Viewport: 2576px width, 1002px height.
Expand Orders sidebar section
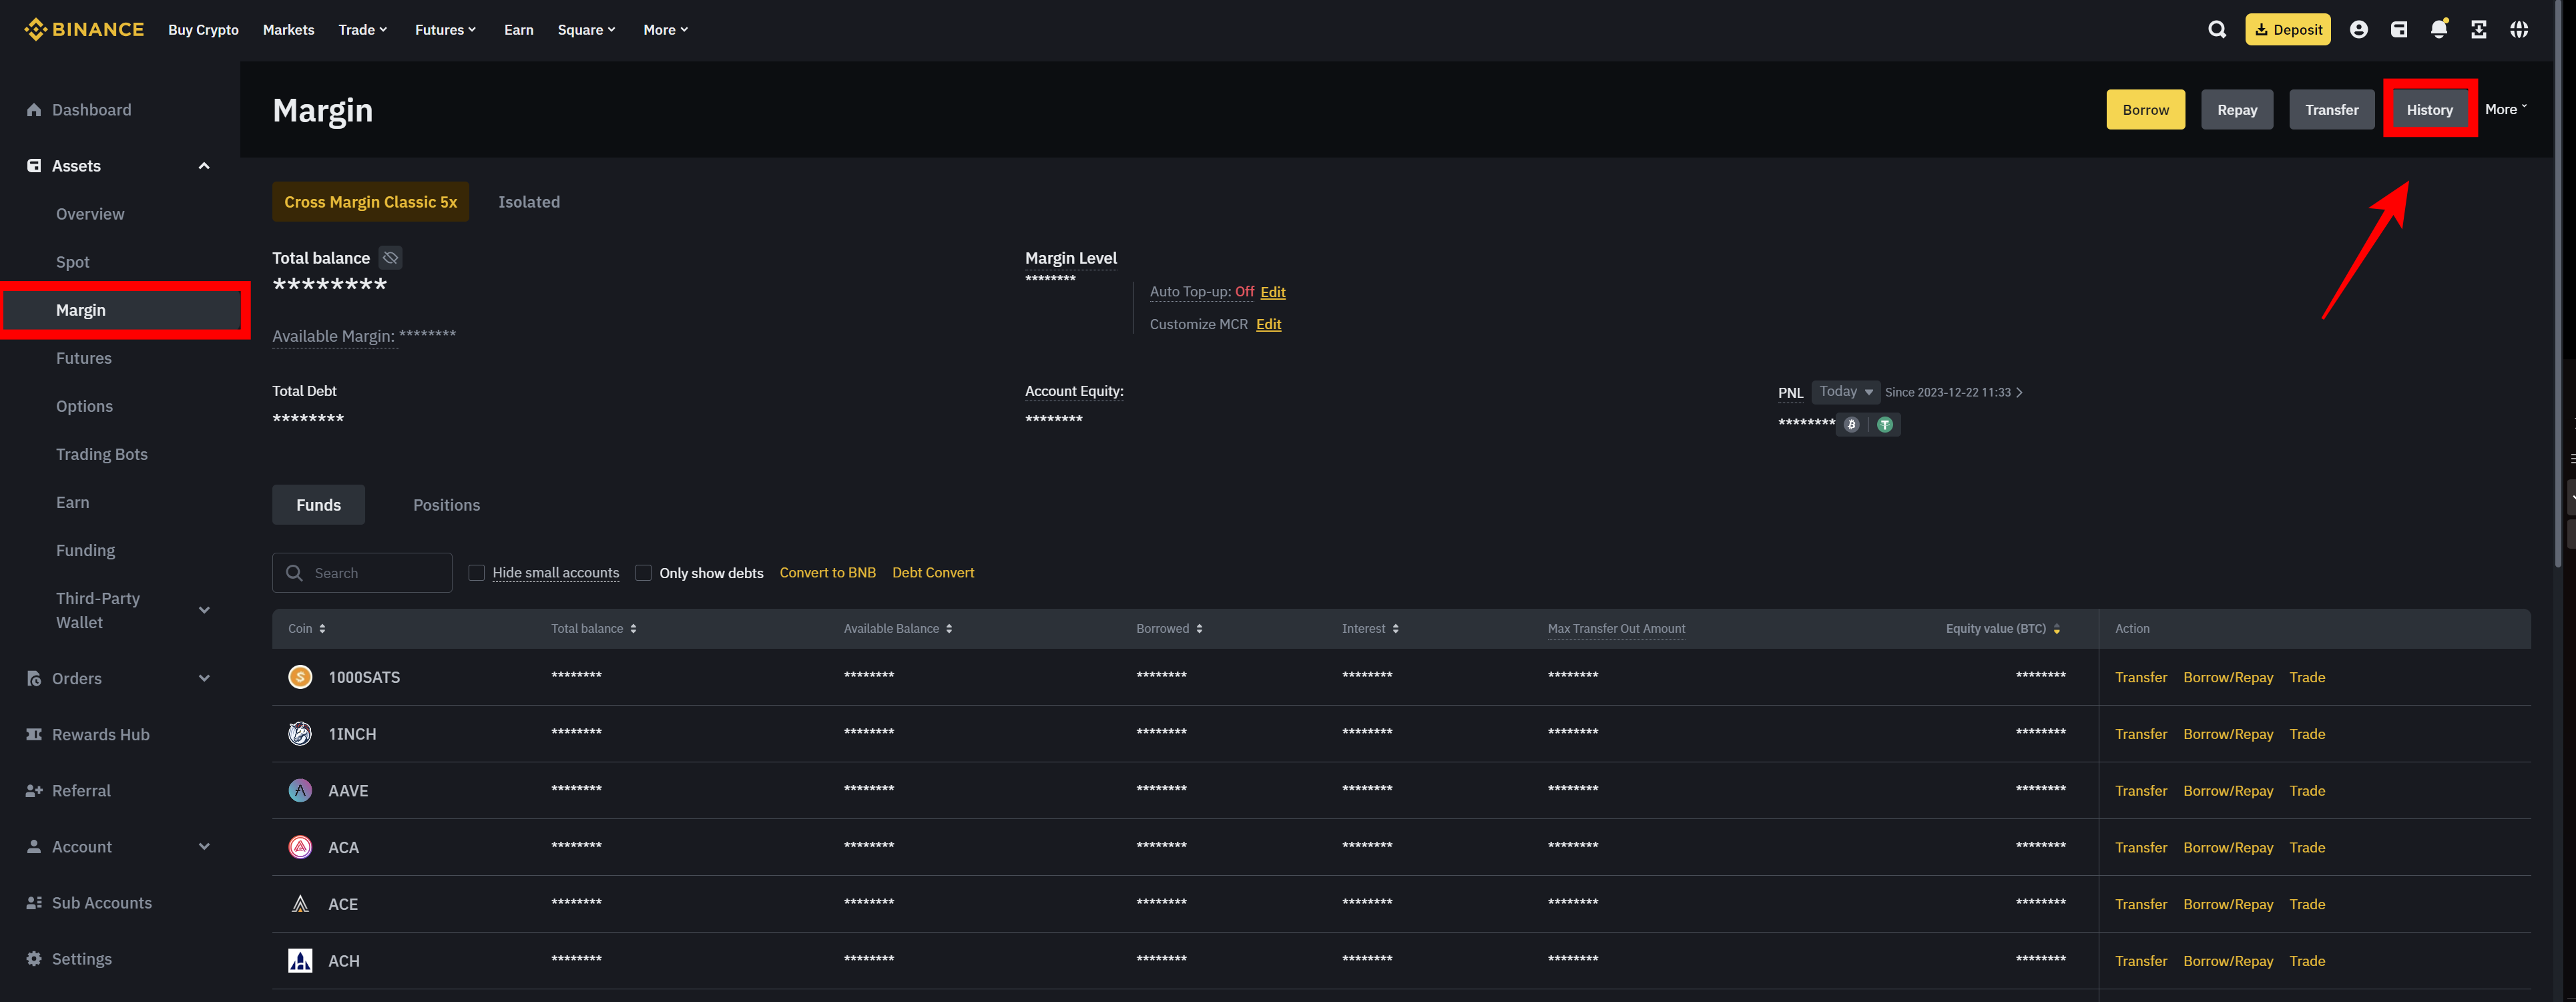[204, 678]
